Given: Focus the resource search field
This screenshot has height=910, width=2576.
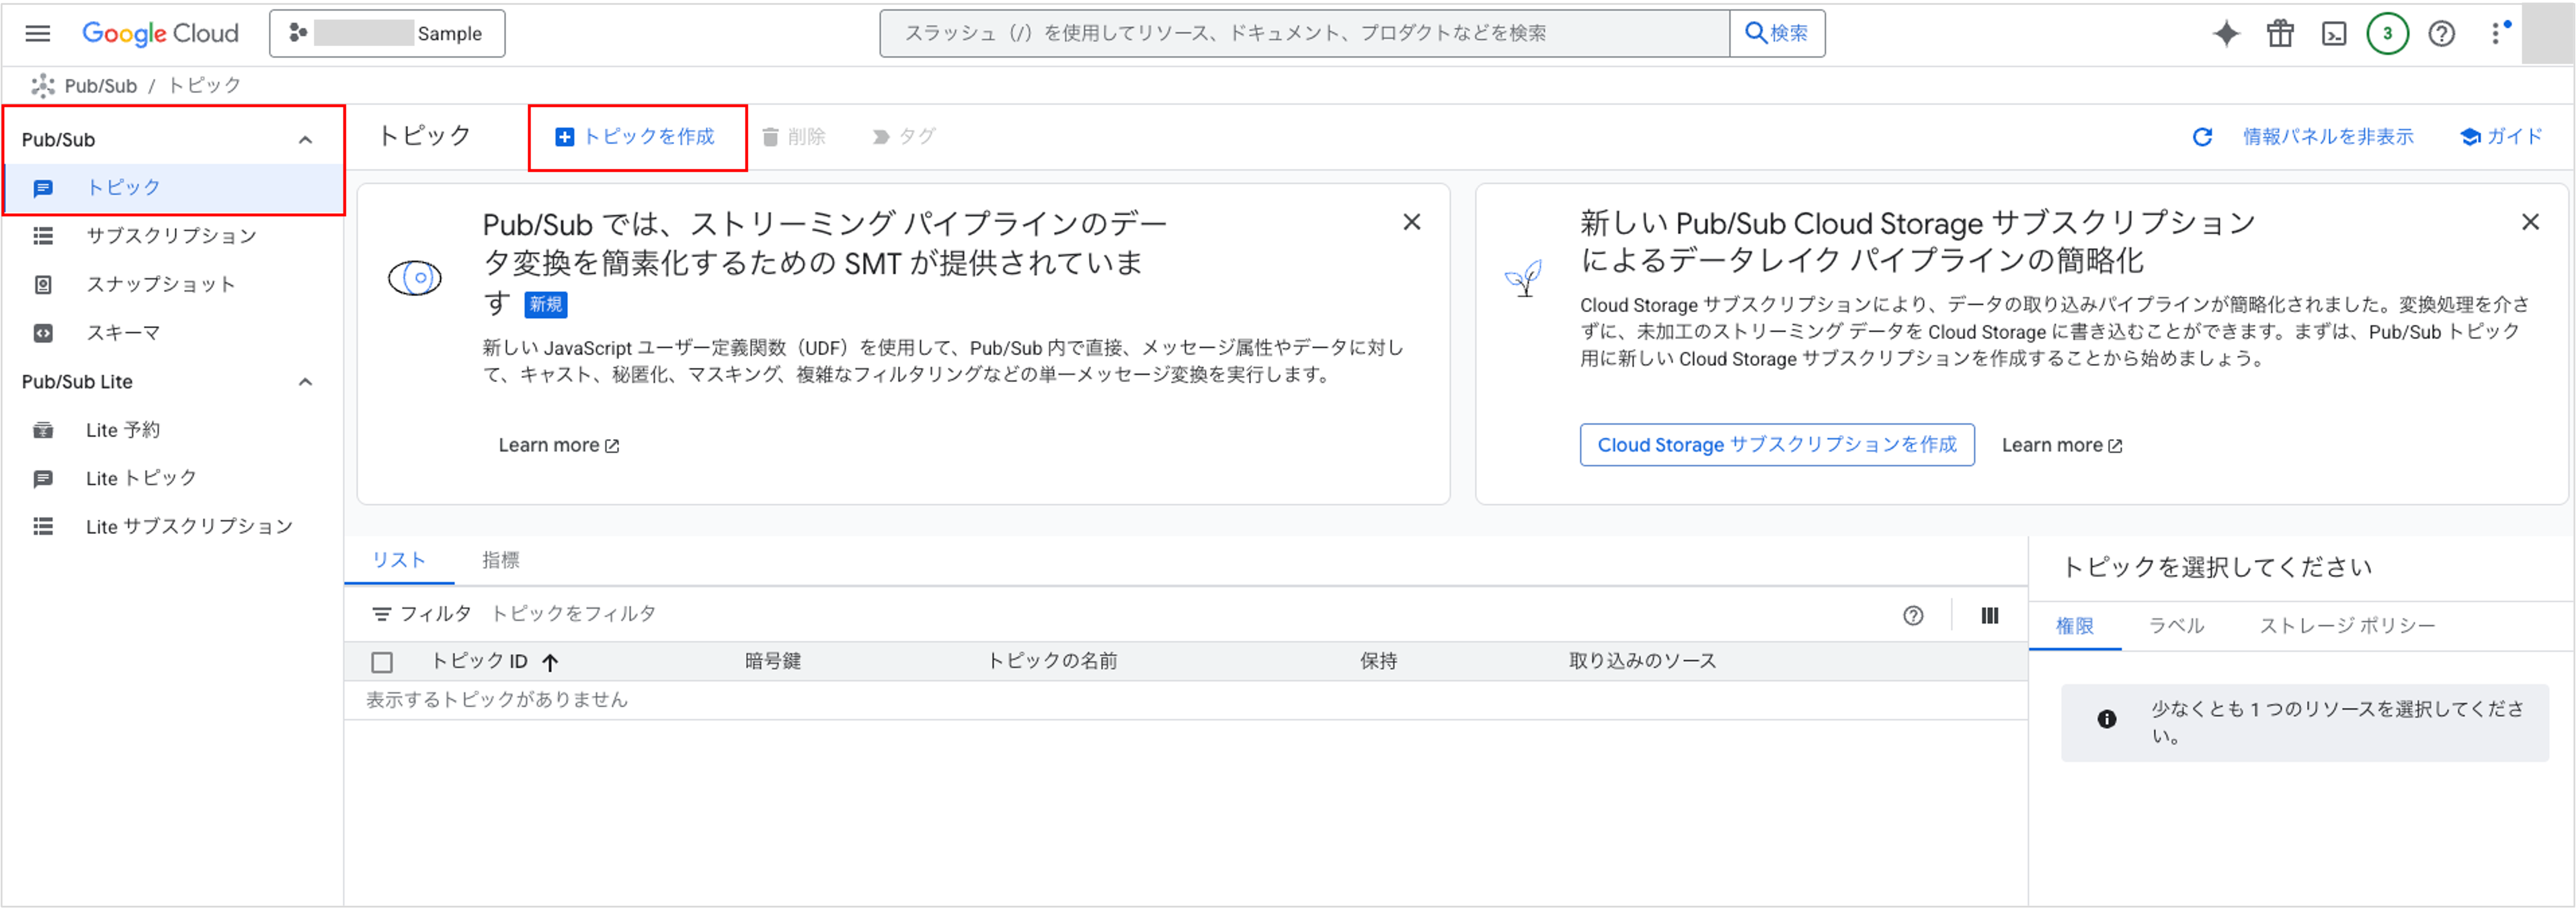Looking at the screenshot, I should pos(1304,33).
